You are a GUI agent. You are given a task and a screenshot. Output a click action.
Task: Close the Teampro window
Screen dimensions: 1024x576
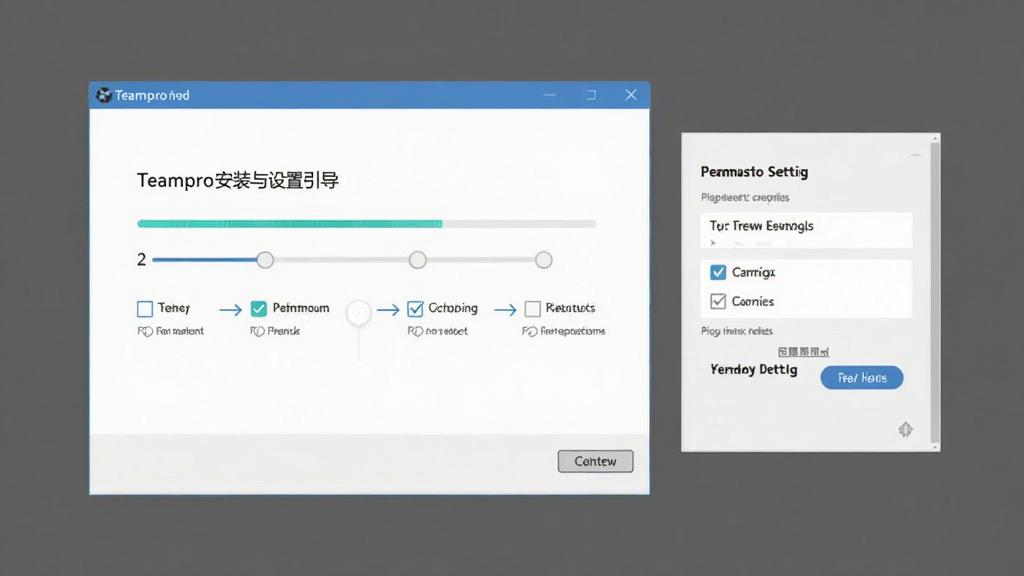(x=631, y=95)
